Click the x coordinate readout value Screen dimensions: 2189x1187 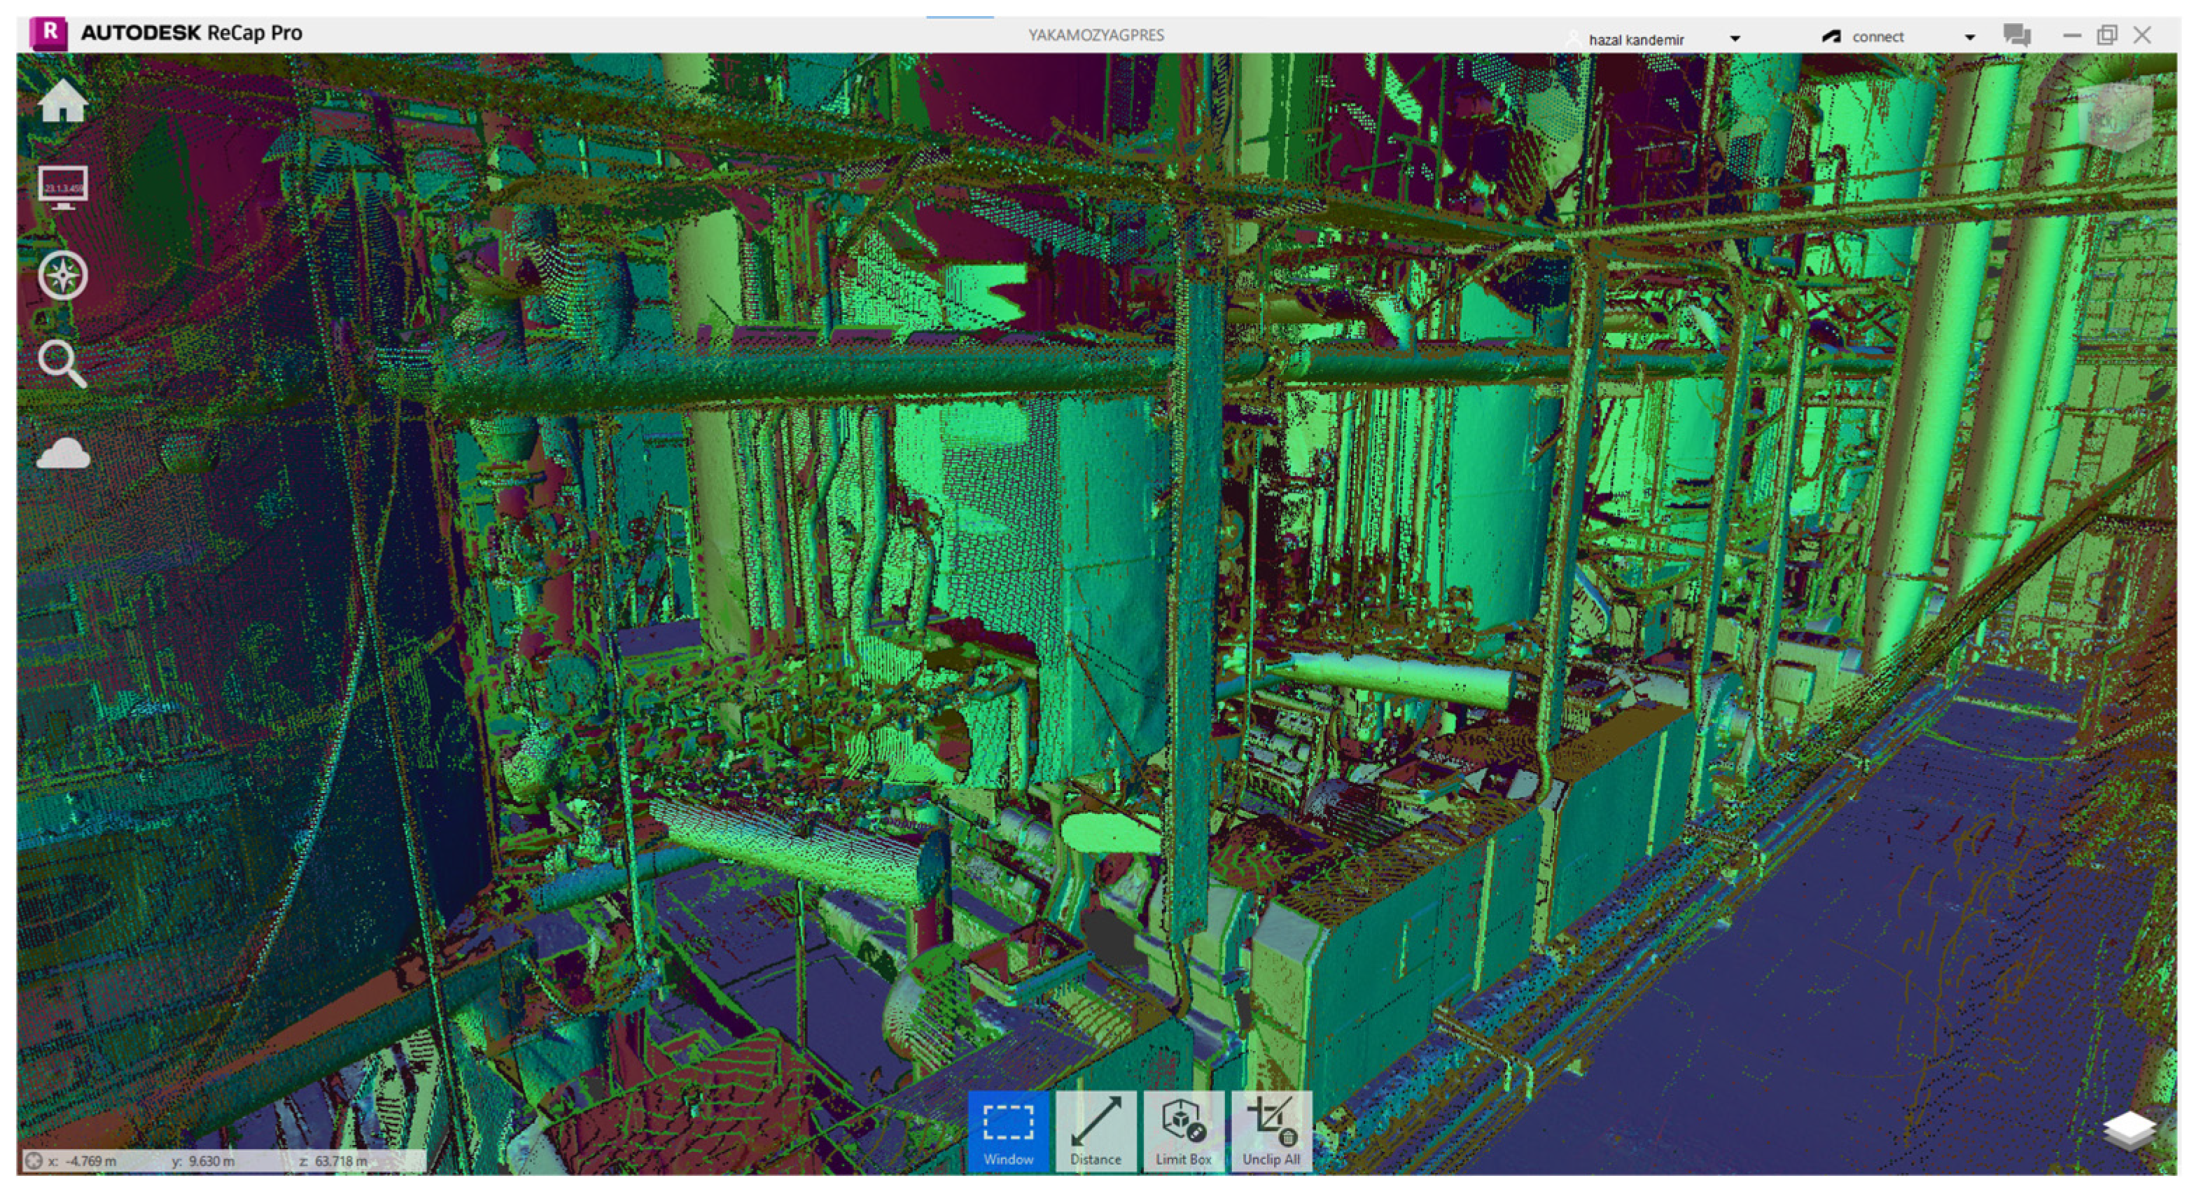[x=90, y=1161]
